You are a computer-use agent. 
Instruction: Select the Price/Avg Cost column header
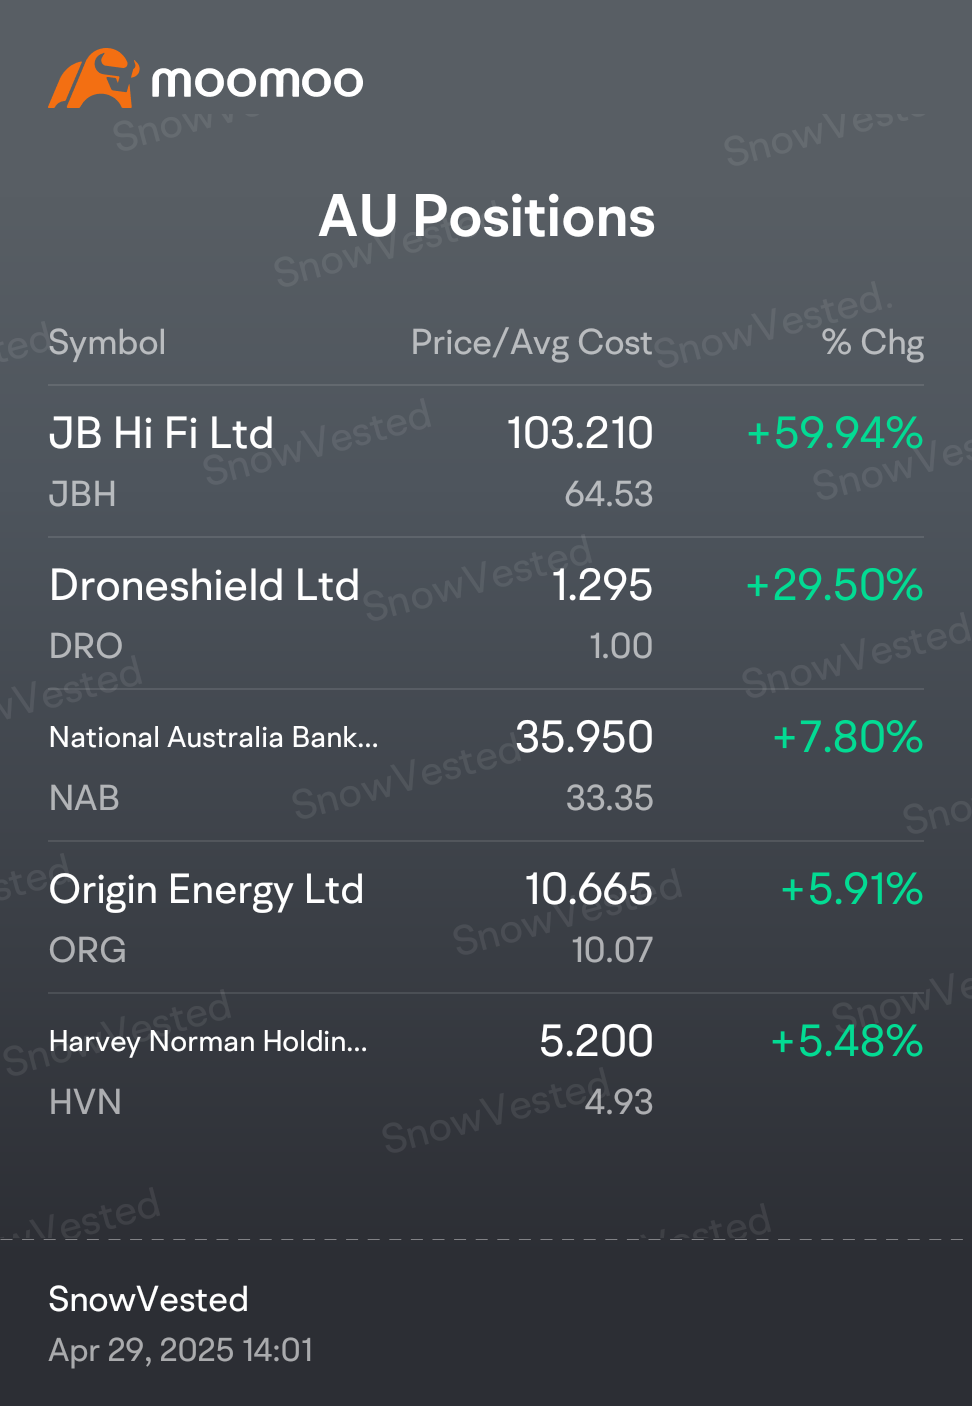coord(531,343)
